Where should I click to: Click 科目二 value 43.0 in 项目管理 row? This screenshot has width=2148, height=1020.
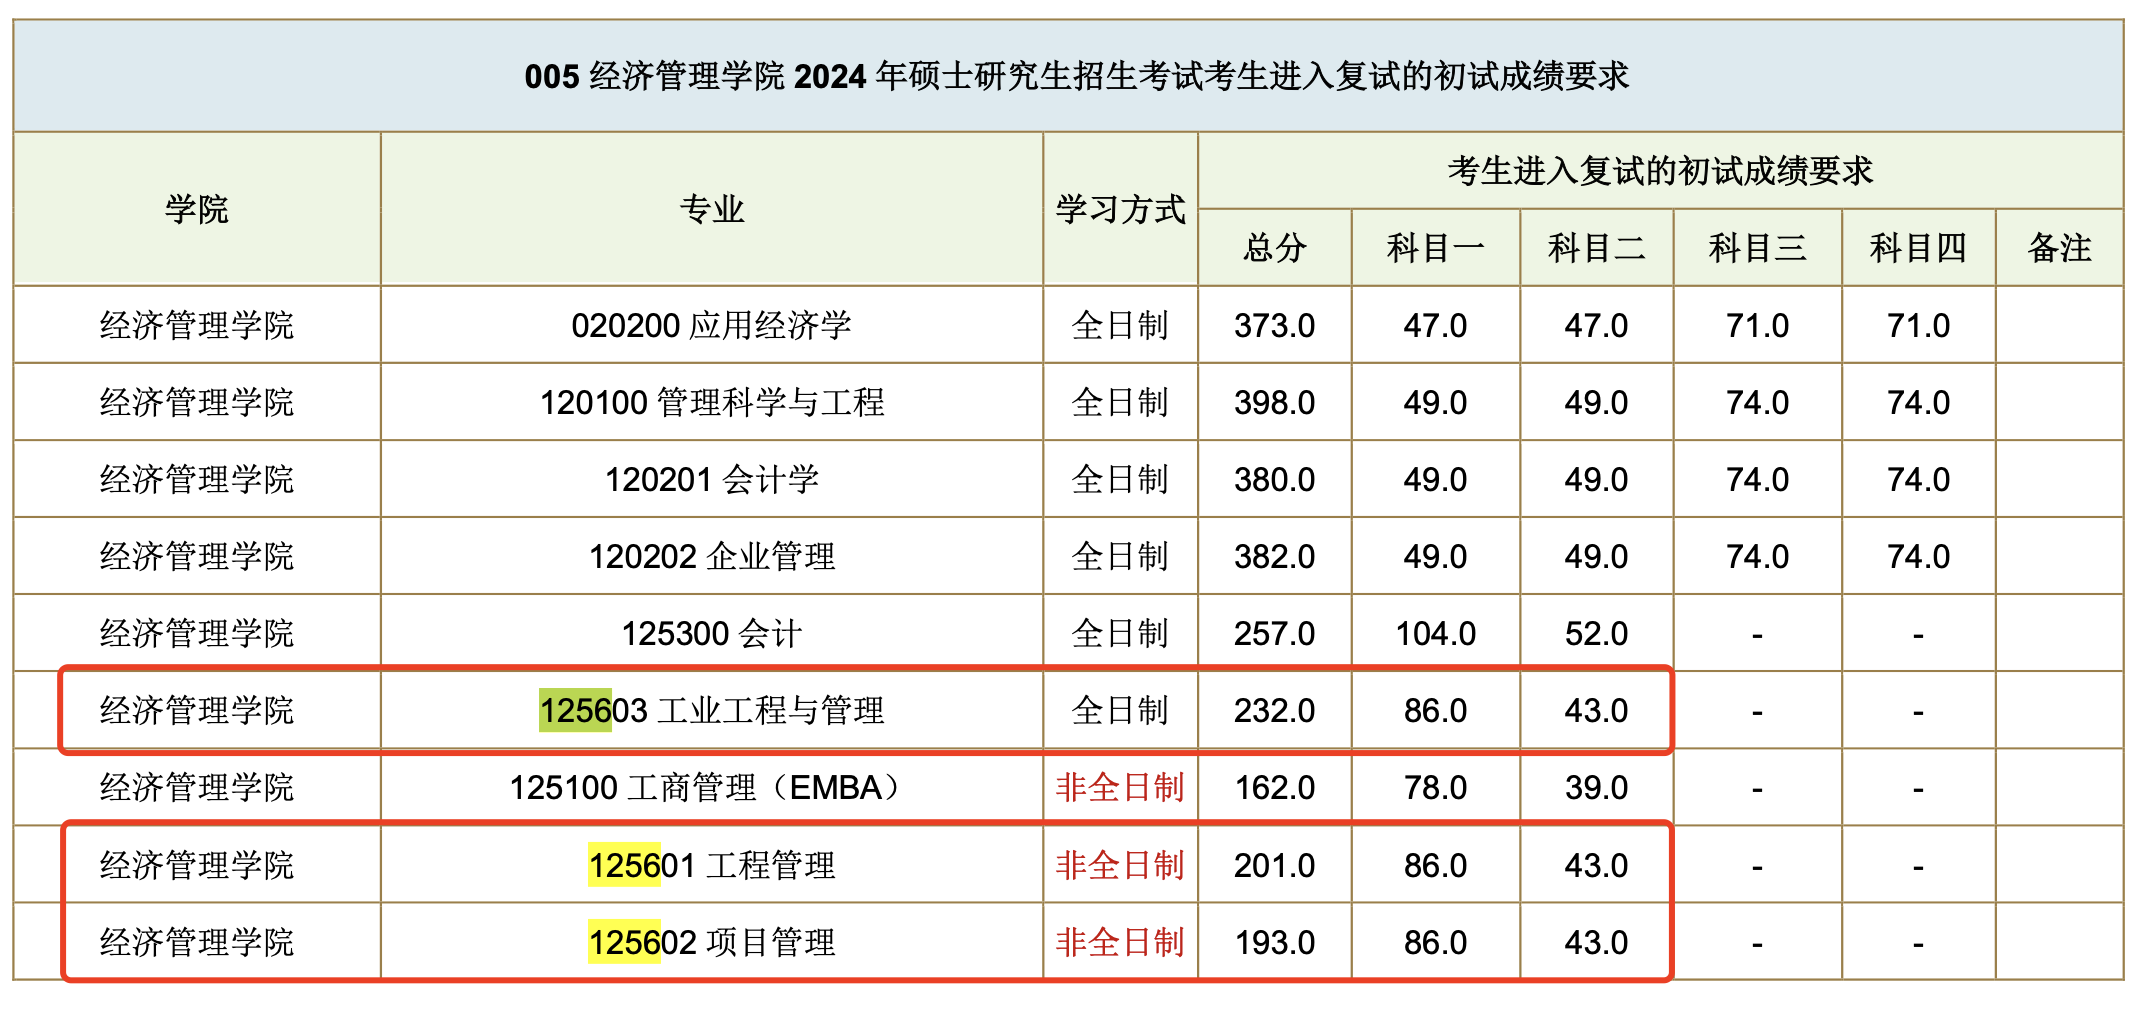pos(1596,942)
